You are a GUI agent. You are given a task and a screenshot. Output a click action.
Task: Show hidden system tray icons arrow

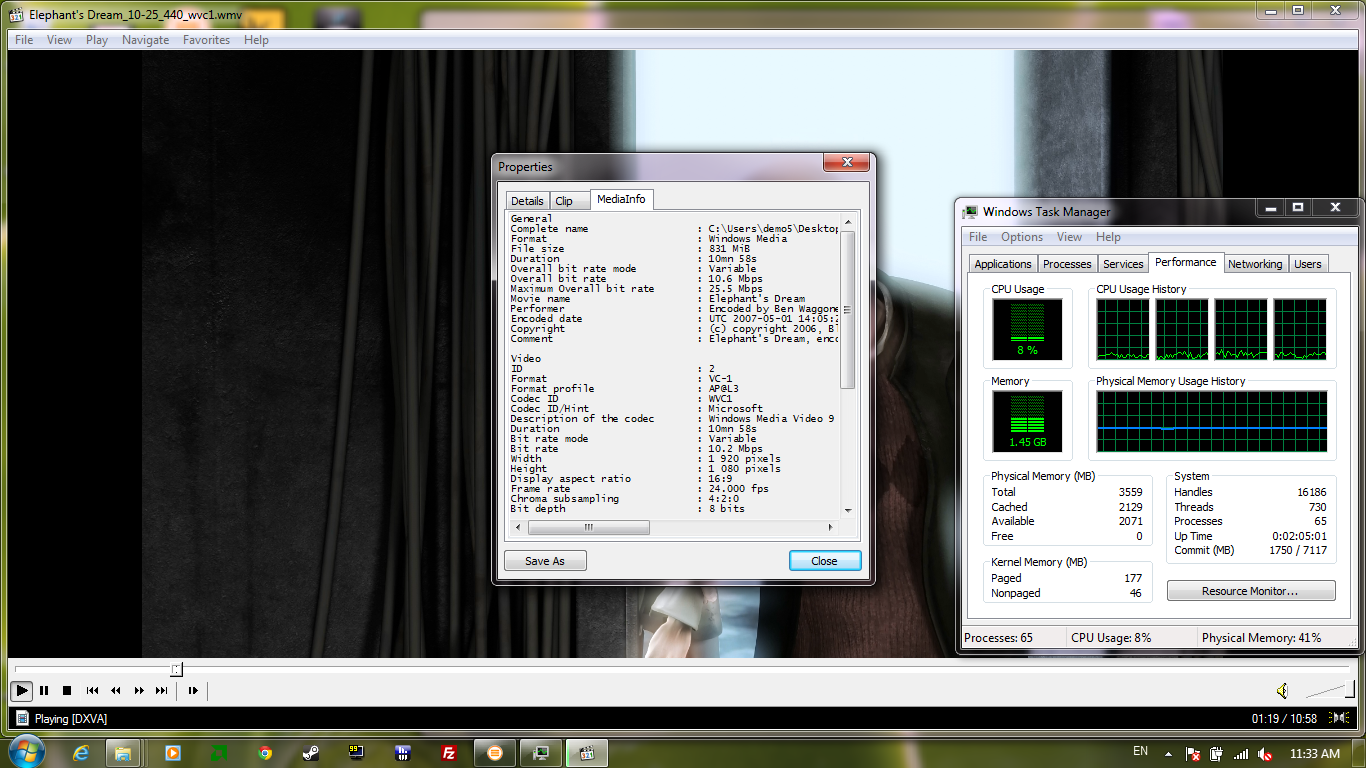(x=1170, y=753)
